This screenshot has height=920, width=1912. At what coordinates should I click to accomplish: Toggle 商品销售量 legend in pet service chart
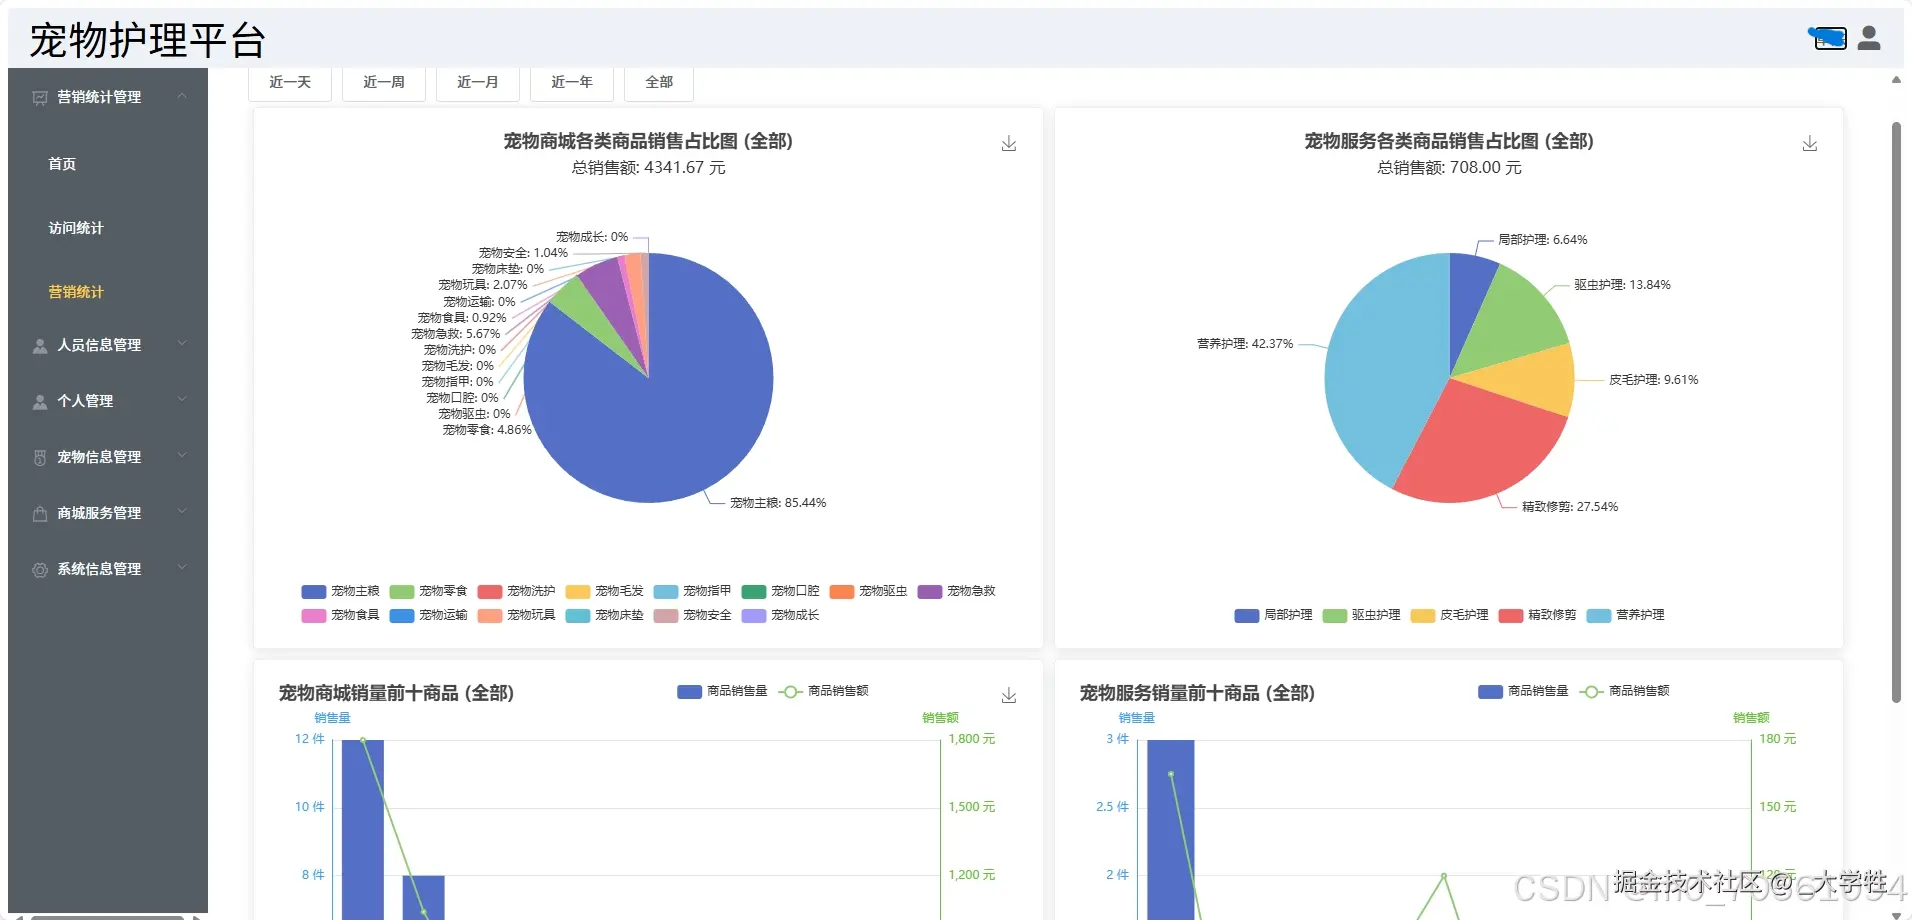tap(1523, 691)
